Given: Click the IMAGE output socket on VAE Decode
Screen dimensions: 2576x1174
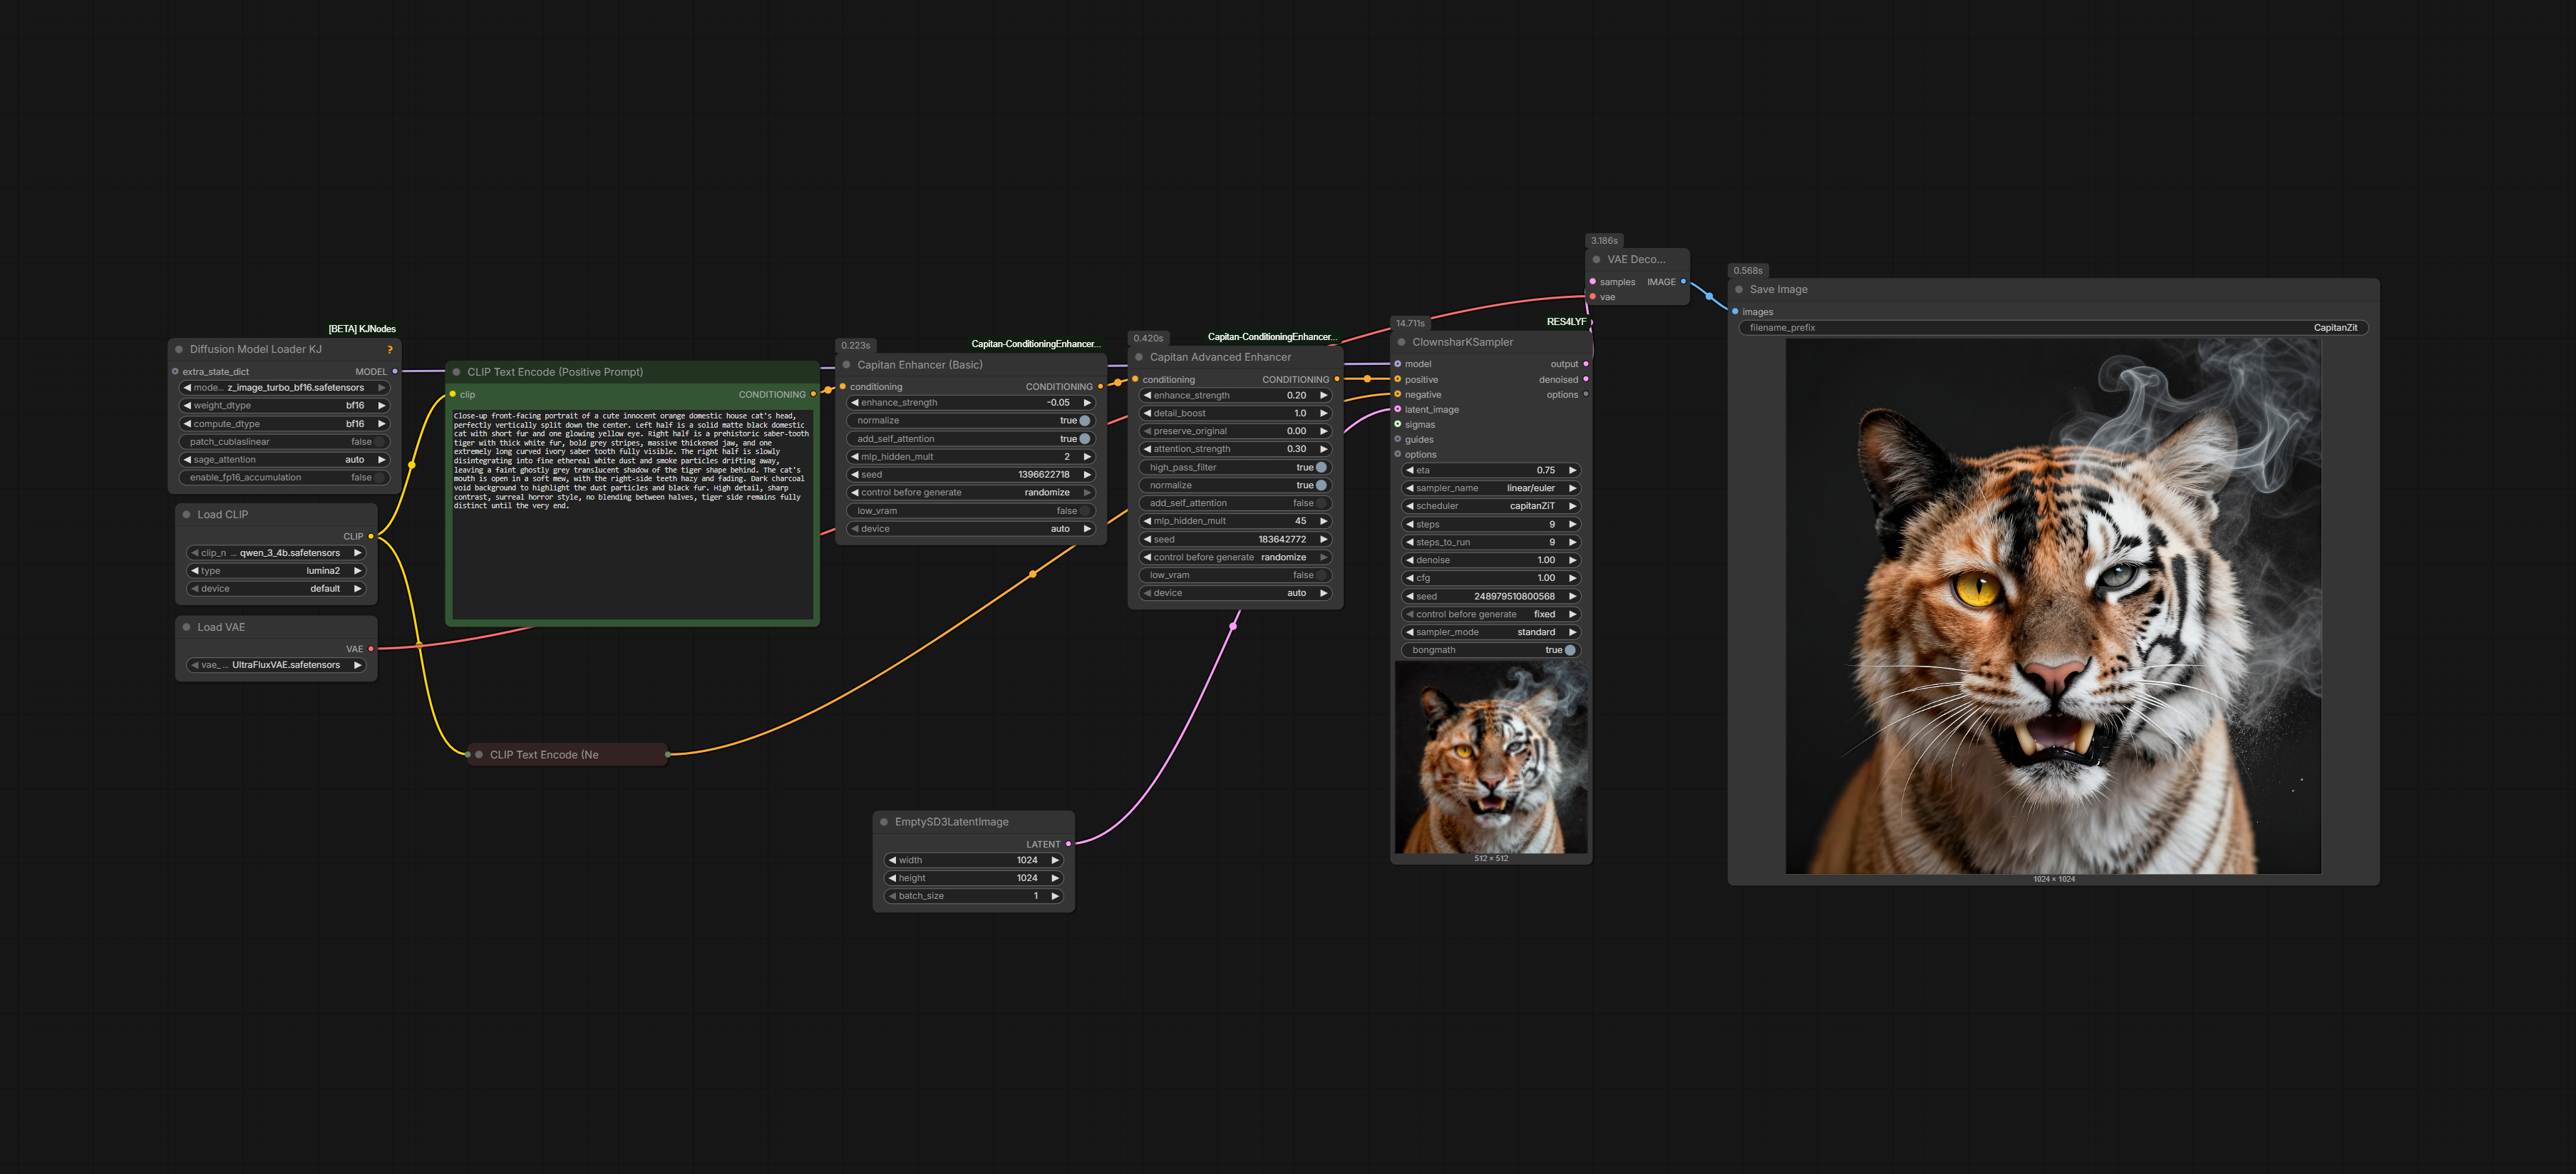Looking at the screenshot, I should pyautogui.click(x=1683, y=282).
